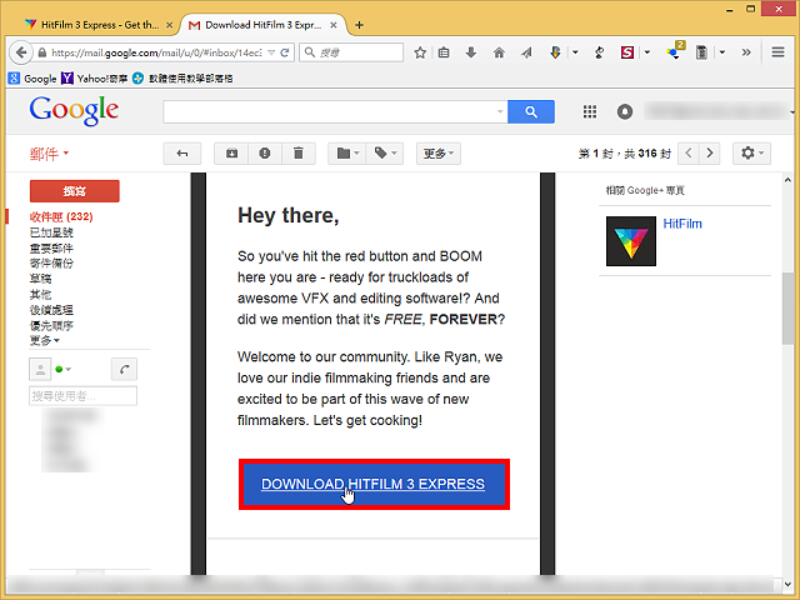The width and height of the screenshot is (801, 604).
Task: Click the address bar URL field
Action: point(156,52)
